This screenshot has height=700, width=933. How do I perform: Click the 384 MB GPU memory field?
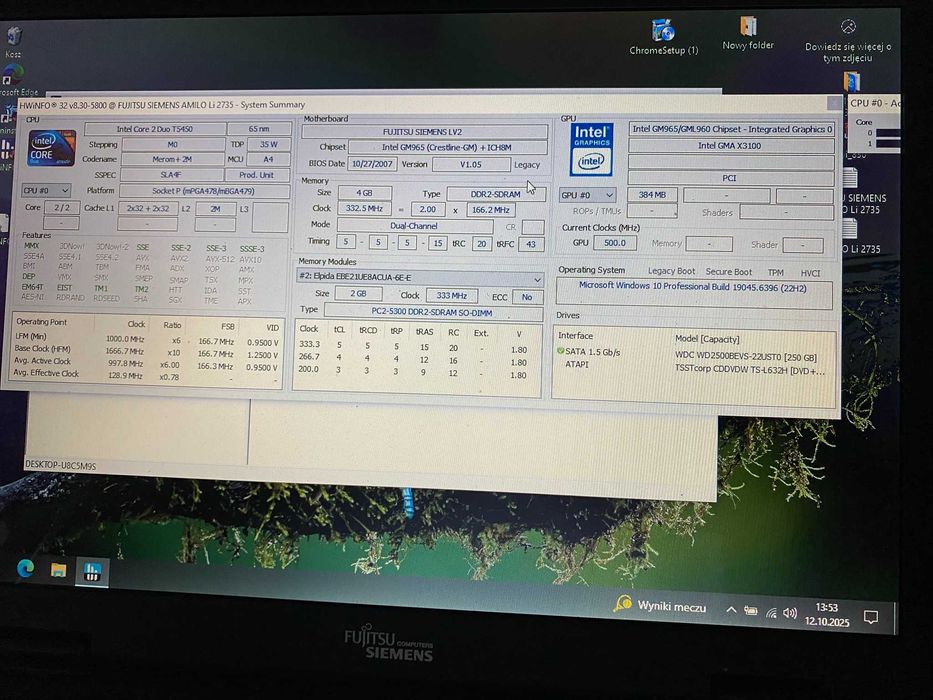(652, 195)
